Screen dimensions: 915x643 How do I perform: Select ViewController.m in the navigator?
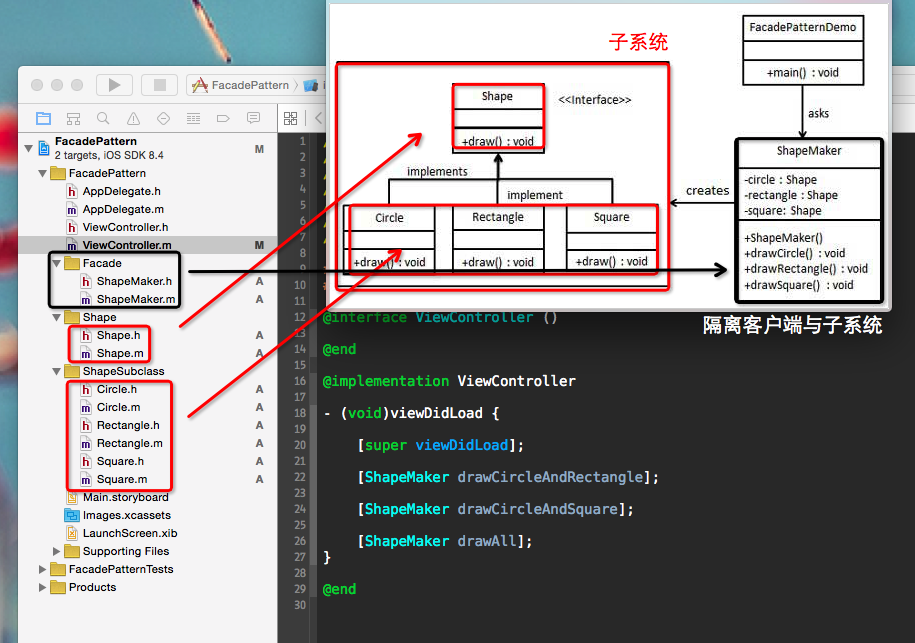point(147,245)
